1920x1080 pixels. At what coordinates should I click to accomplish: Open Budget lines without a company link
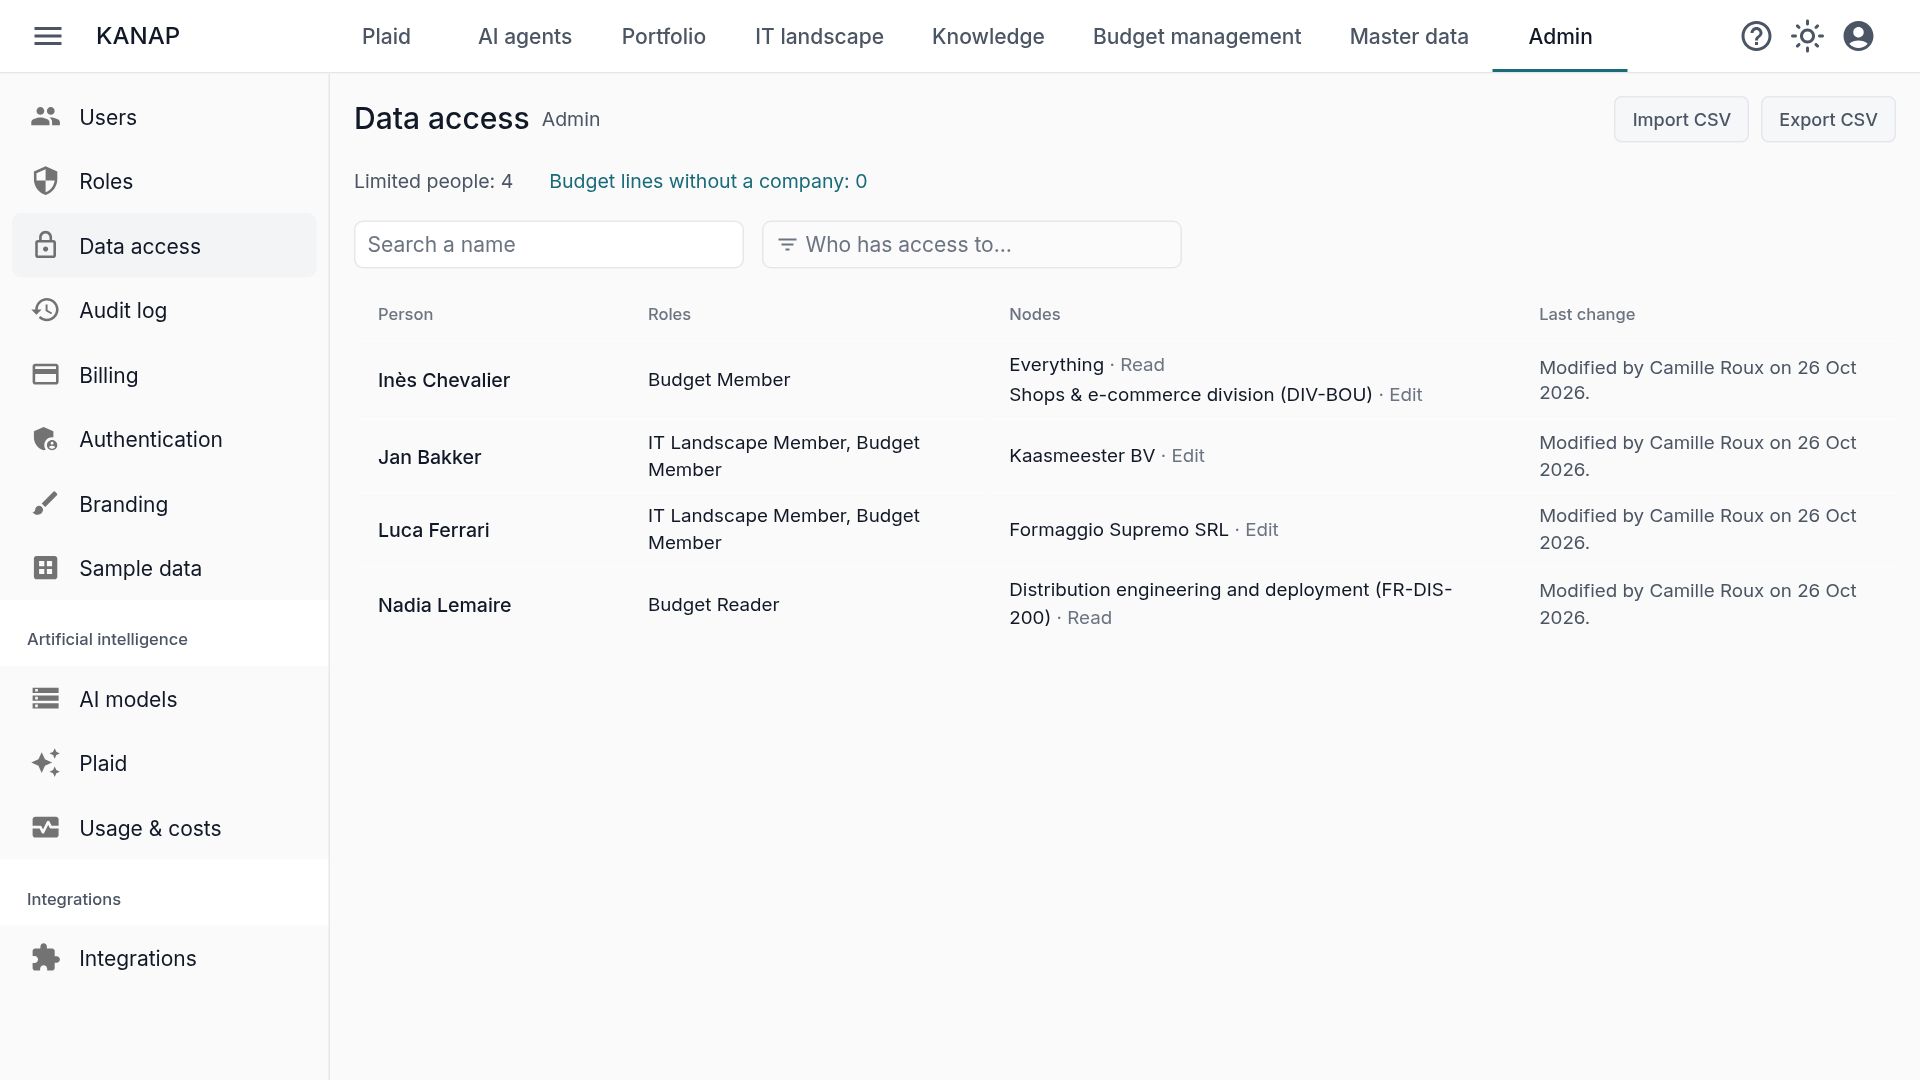click(708, 181)
